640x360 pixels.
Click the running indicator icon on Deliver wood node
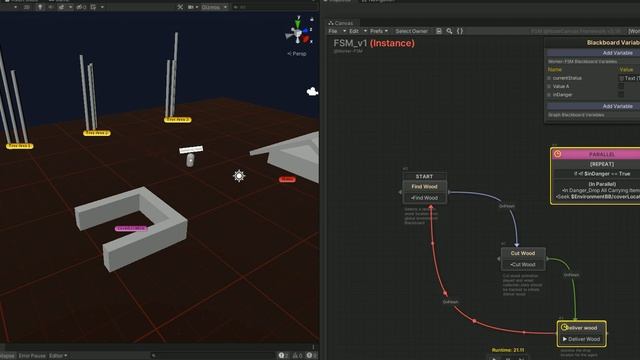tap(564, 327)
